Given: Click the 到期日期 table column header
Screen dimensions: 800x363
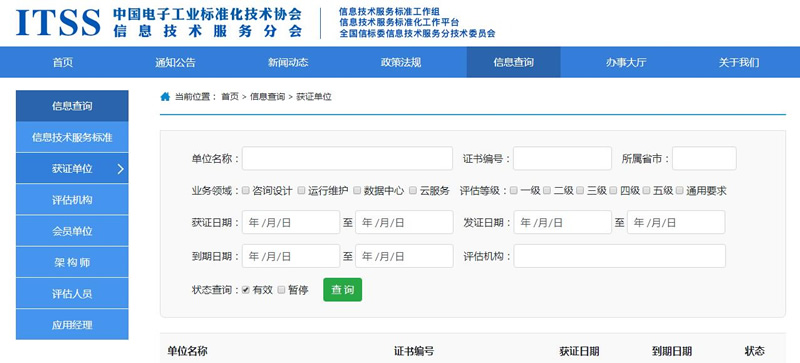Looking at the screenshot, I should [672, 351].
